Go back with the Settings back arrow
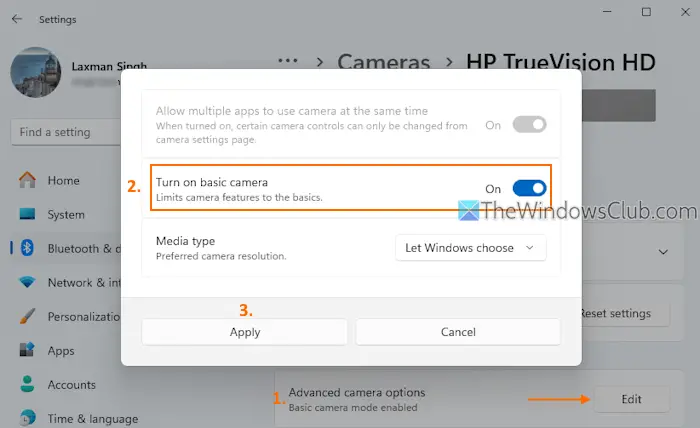This screenshot has width=700, height=428. [x=17, y=19]
